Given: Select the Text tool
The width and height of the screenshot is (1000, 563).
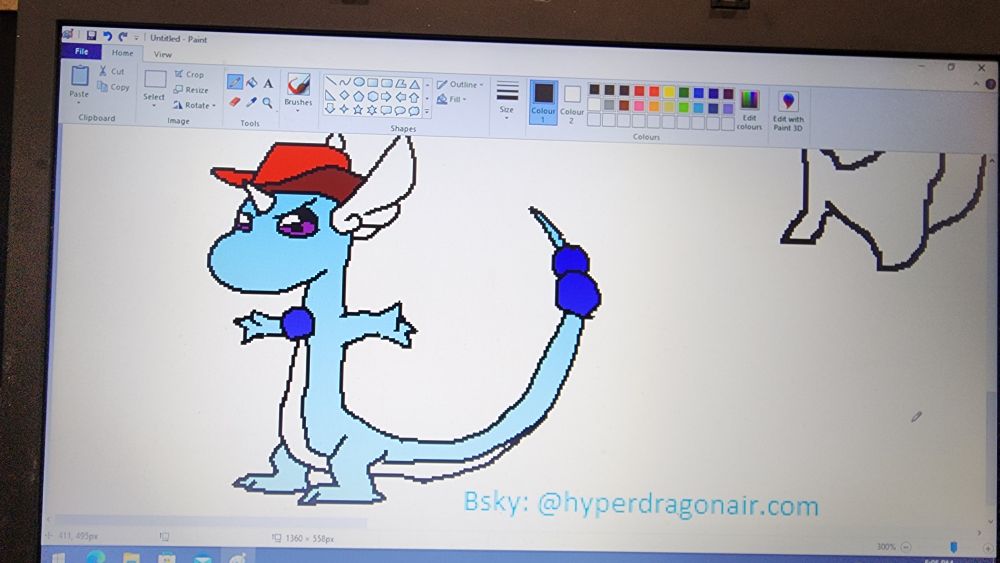Looking at the screenshot, I should click(268, 84).
